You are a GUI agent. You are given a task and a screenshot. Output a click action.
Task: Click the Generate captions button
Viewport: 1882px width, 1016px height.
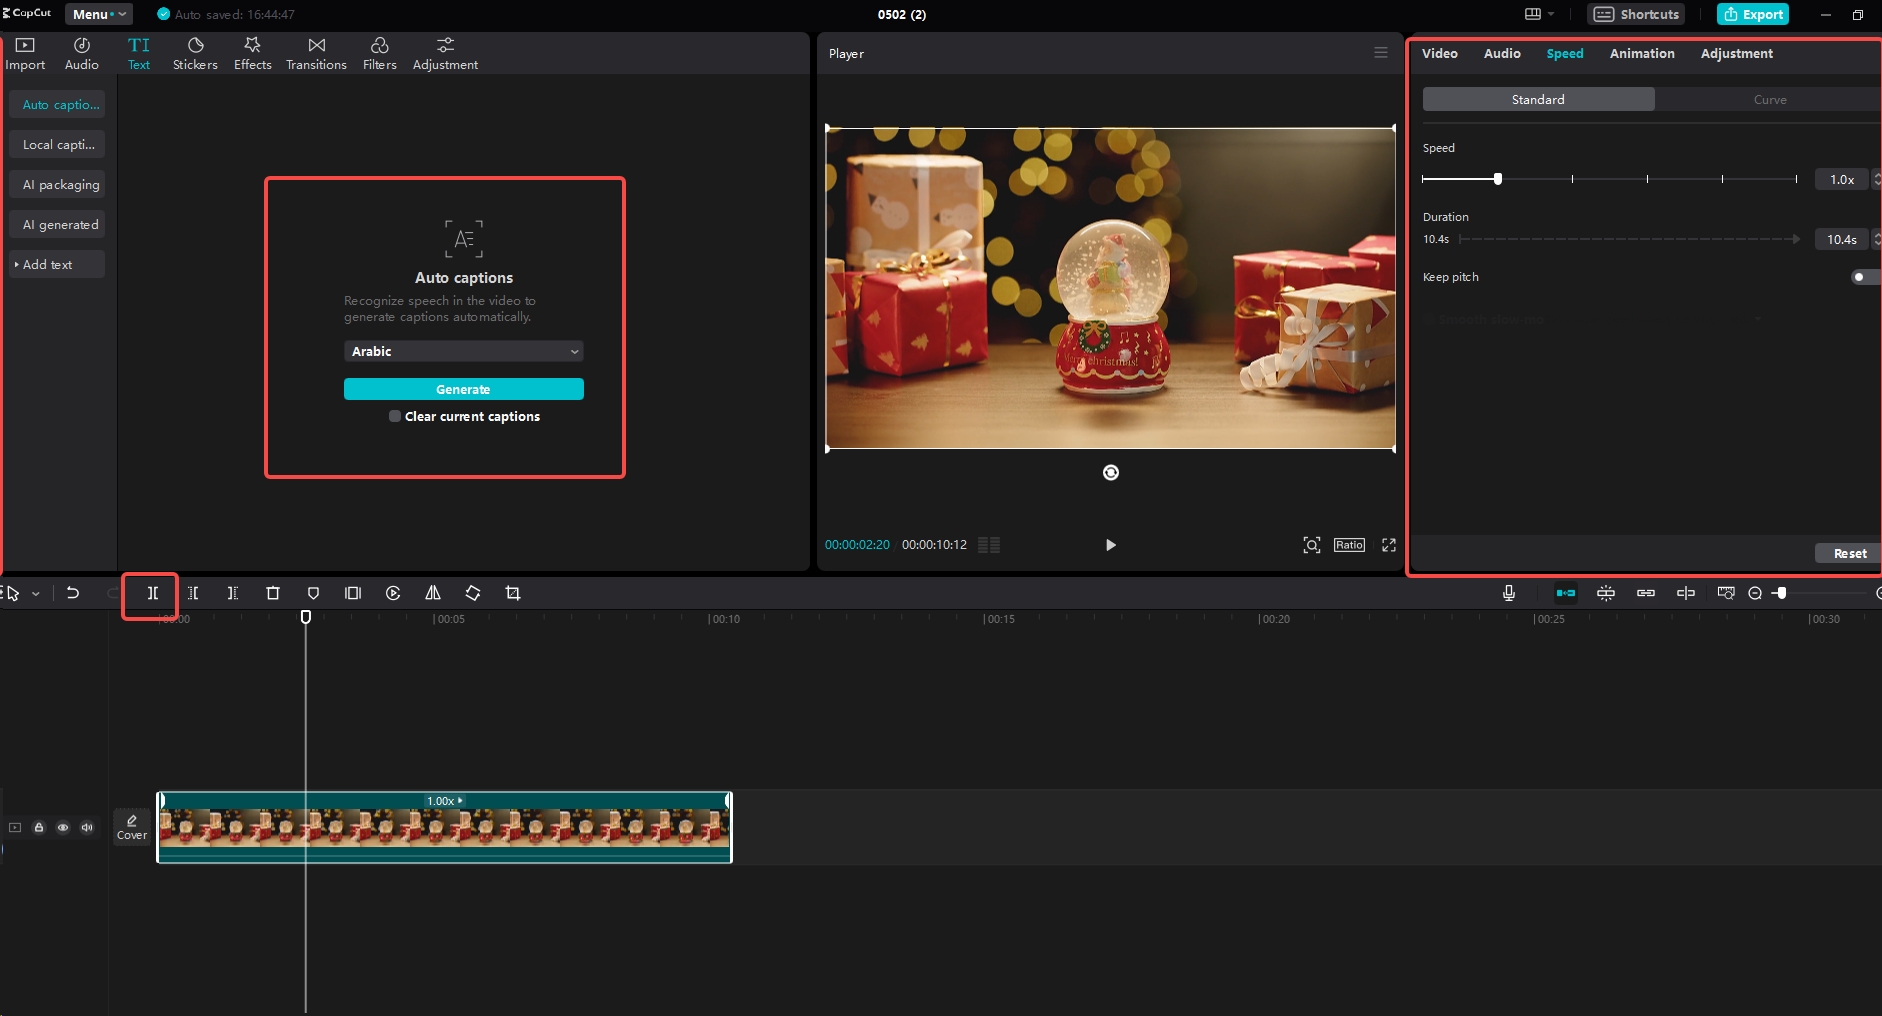463,389
